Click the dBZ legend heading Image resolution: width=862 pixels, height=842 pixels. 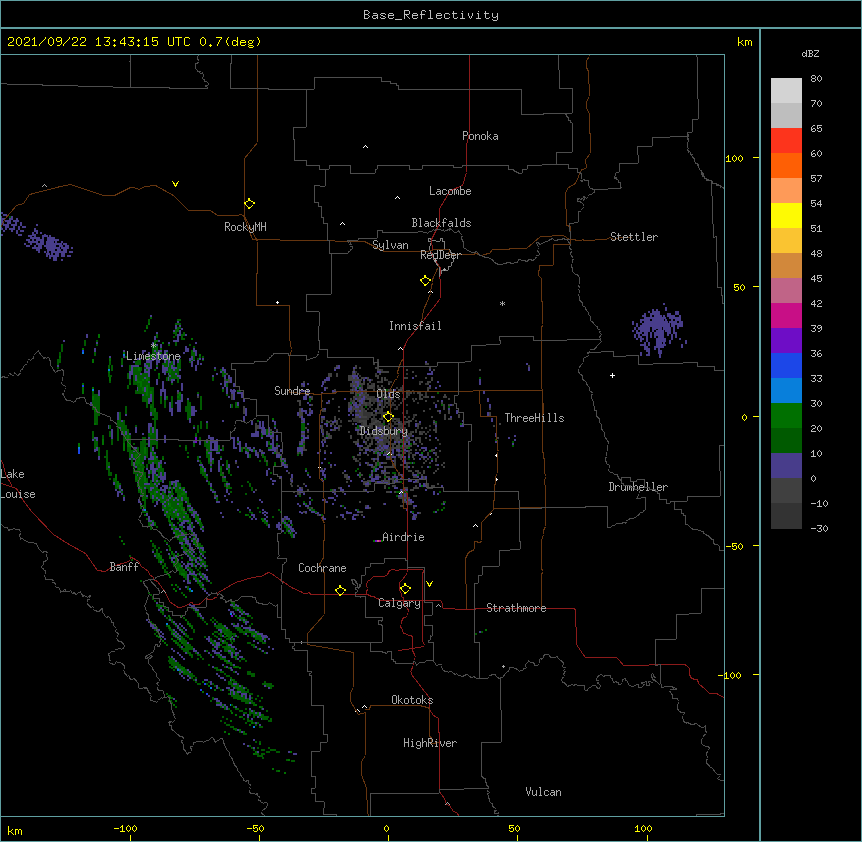click(x=810, y=54)
